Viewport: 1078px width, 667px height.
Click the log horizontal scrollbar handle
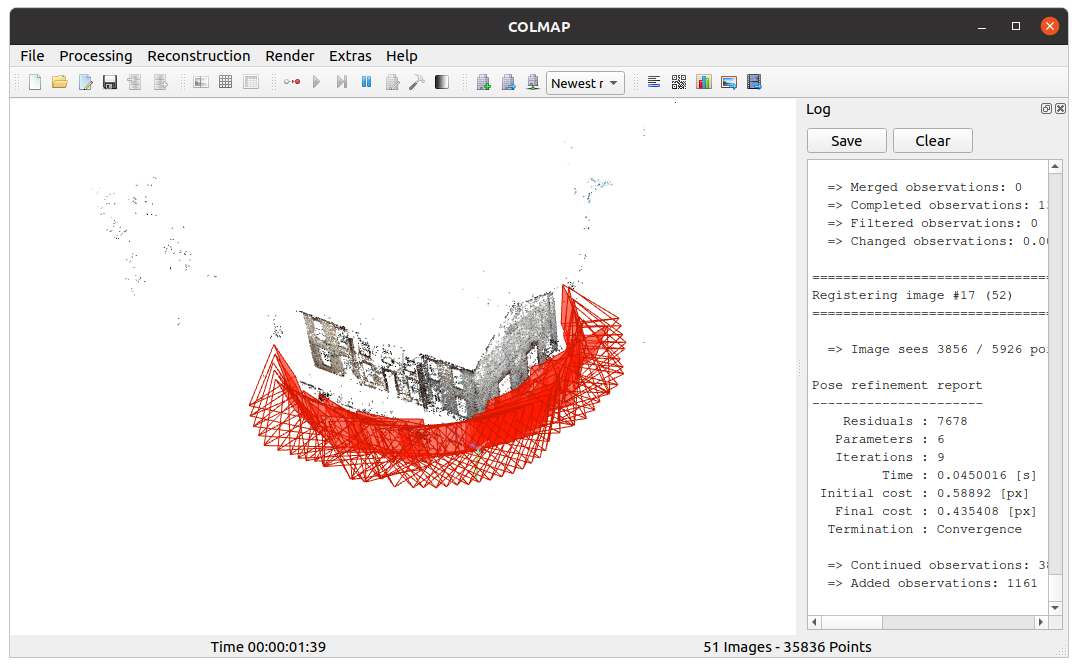(x=852, y=622)
